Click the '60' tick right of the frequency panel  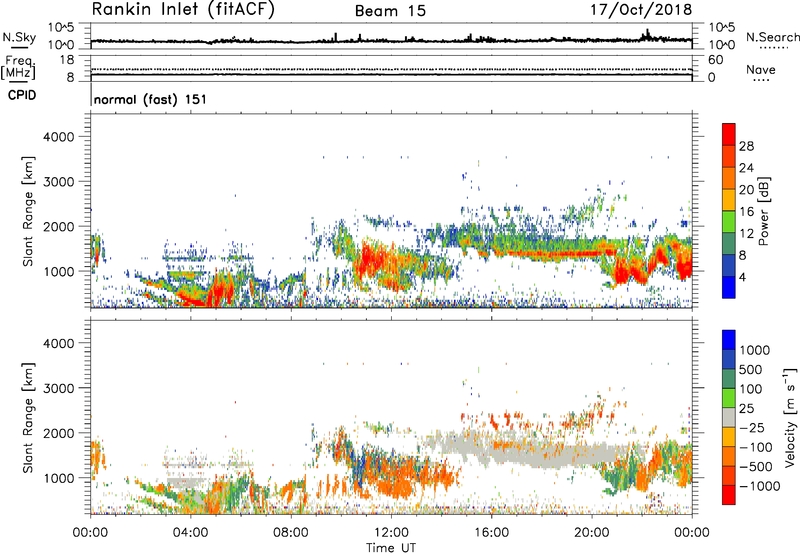[715, 60]
